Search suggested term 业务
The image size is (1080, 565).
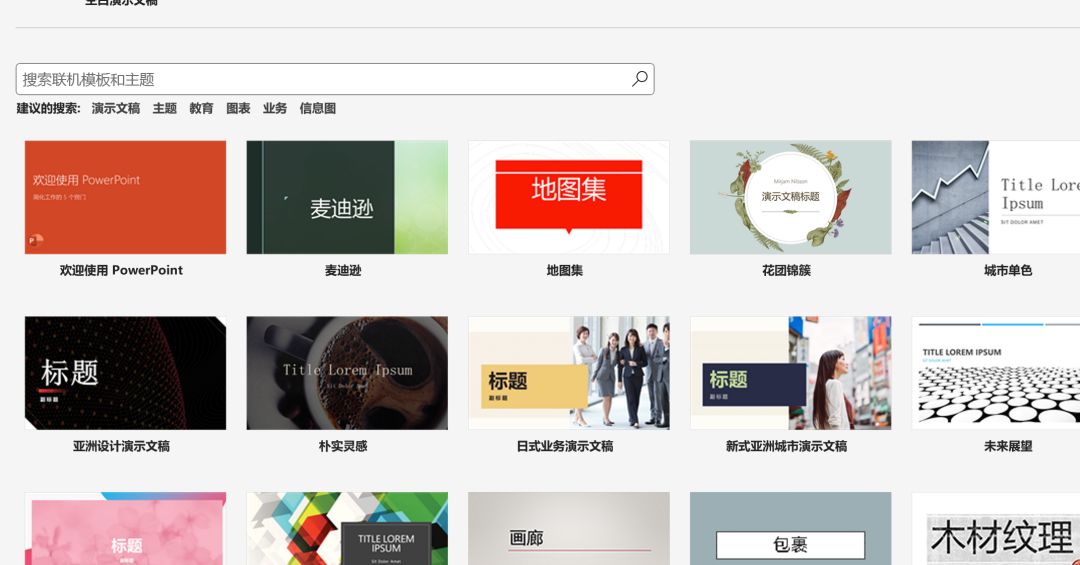275,108
